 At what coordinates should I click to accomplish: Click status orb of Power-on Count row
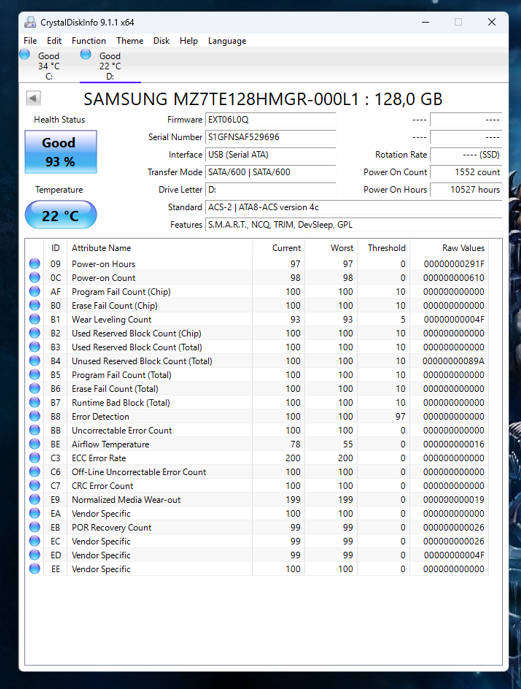[x=34, y=278]
